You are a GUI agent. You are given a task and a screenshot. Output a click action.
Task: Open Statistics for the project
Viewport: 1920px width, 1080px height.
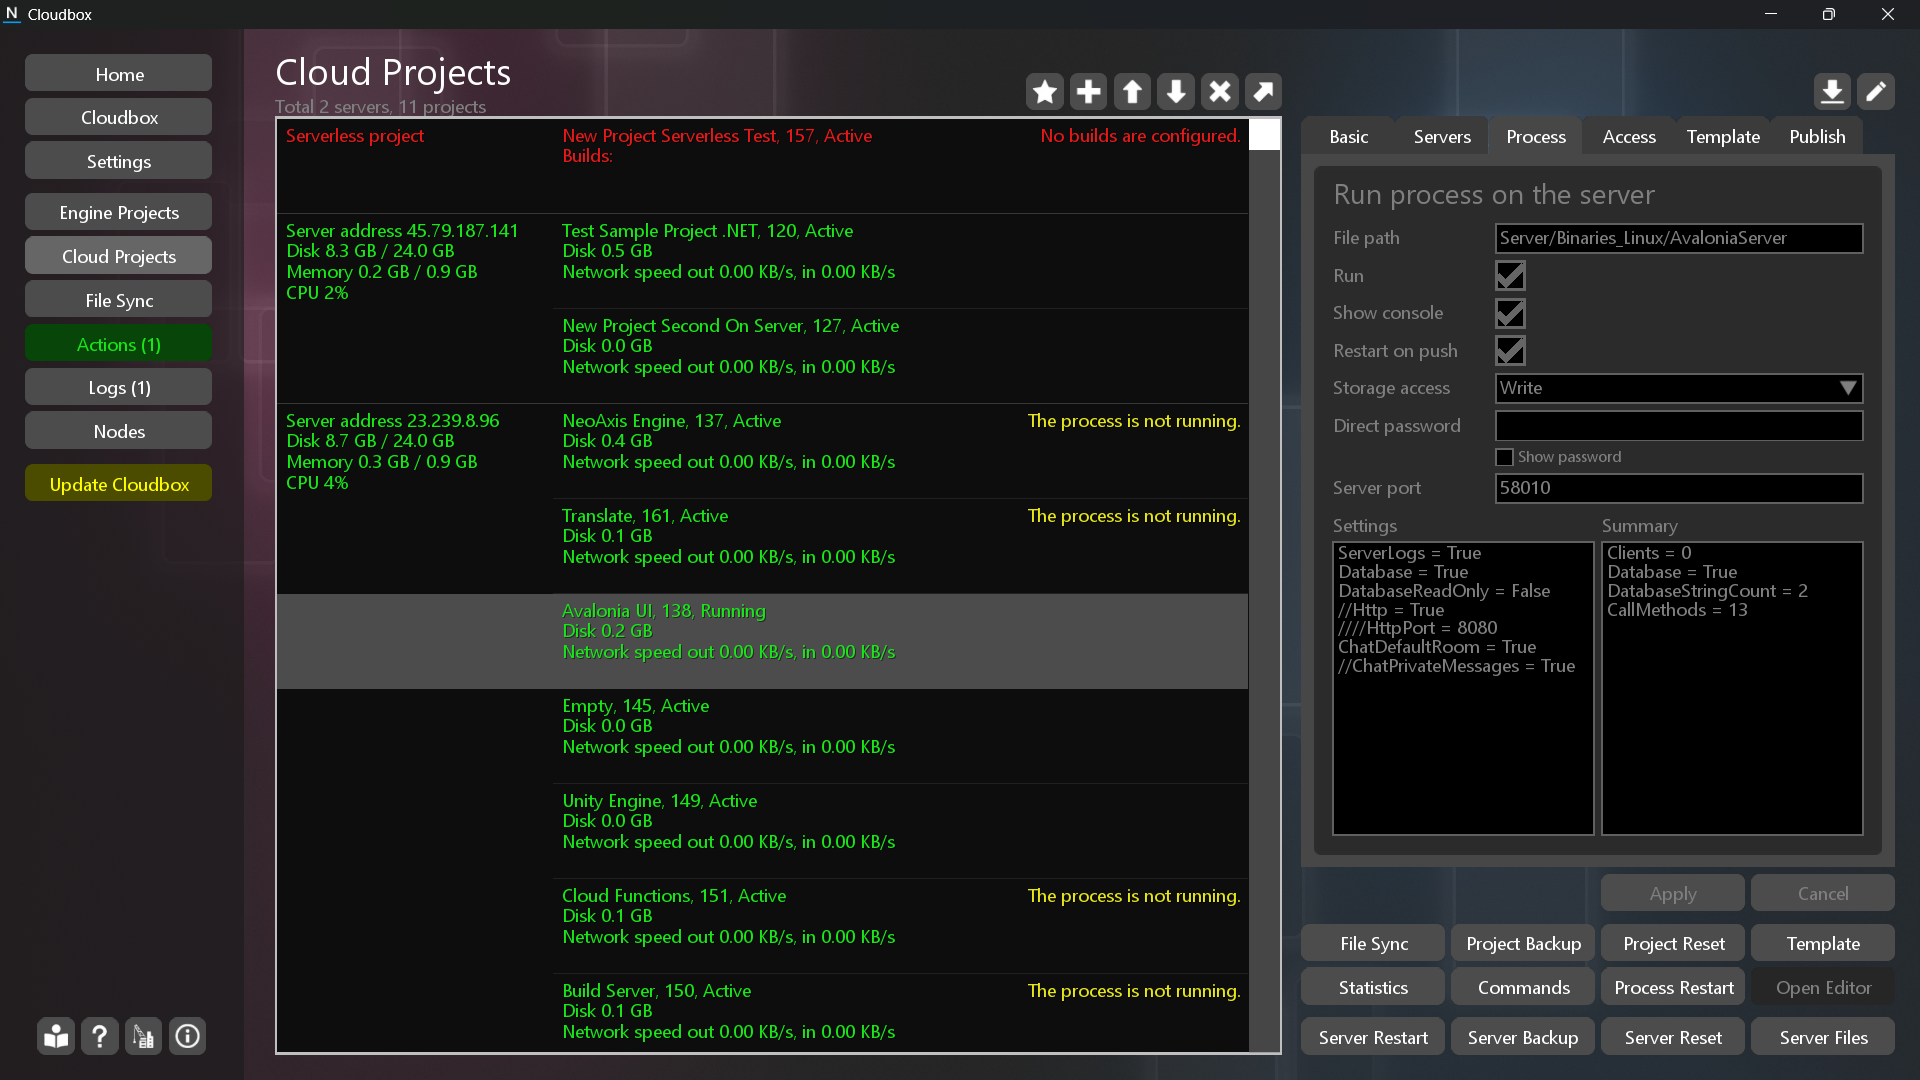[x=1373, y=987]
